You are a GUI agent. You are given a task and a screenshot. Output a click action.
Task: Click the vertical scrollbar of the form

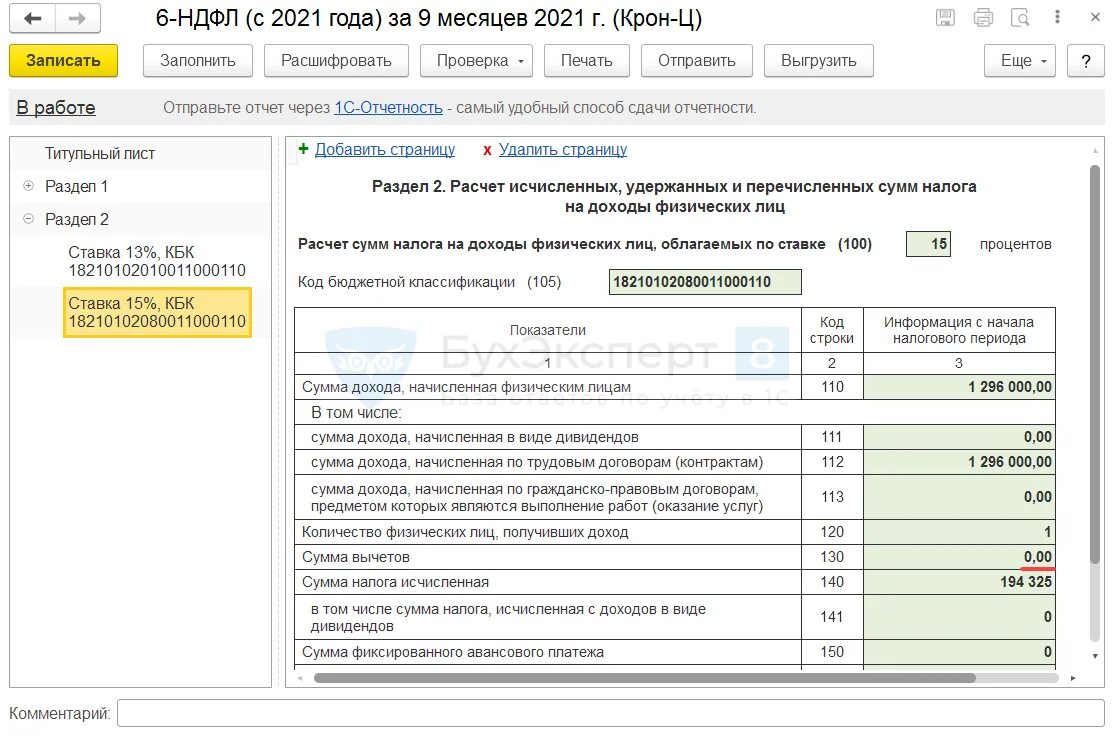1095,364
